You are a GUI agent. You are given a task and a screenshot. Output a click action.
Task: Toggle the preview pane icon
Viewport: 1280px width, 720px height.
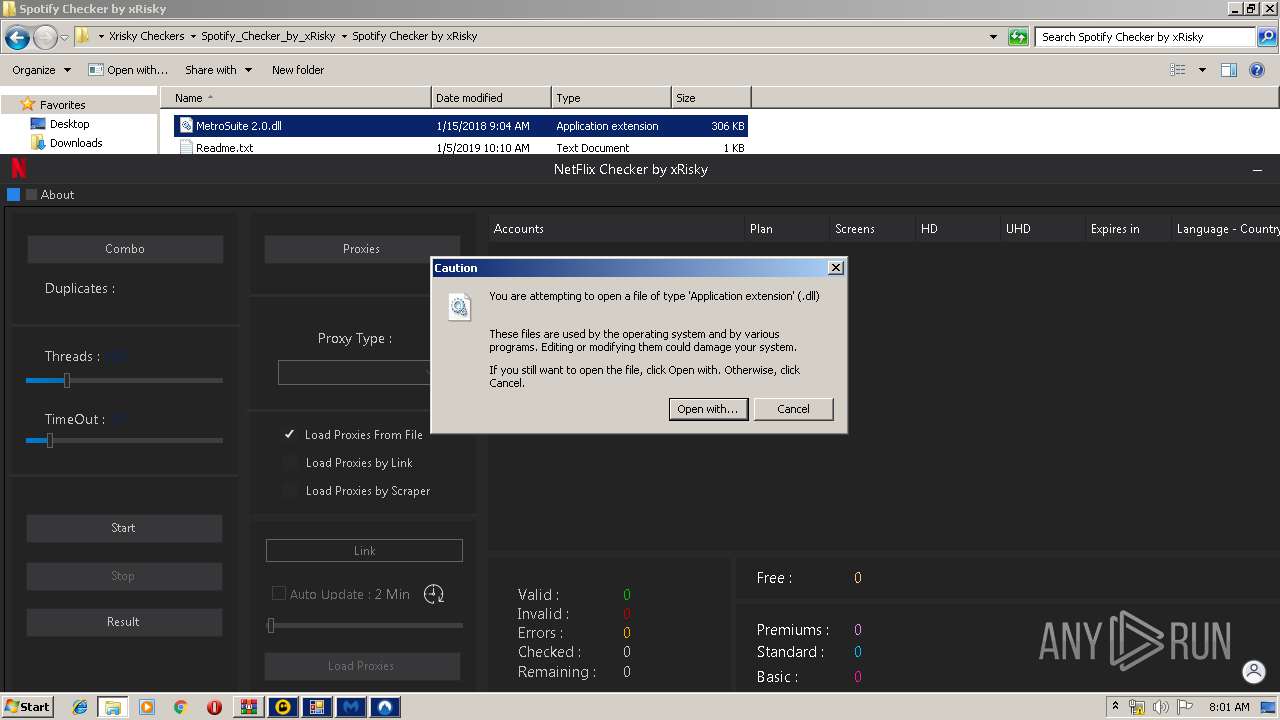pyautogui.click(x=1229, y=70)
